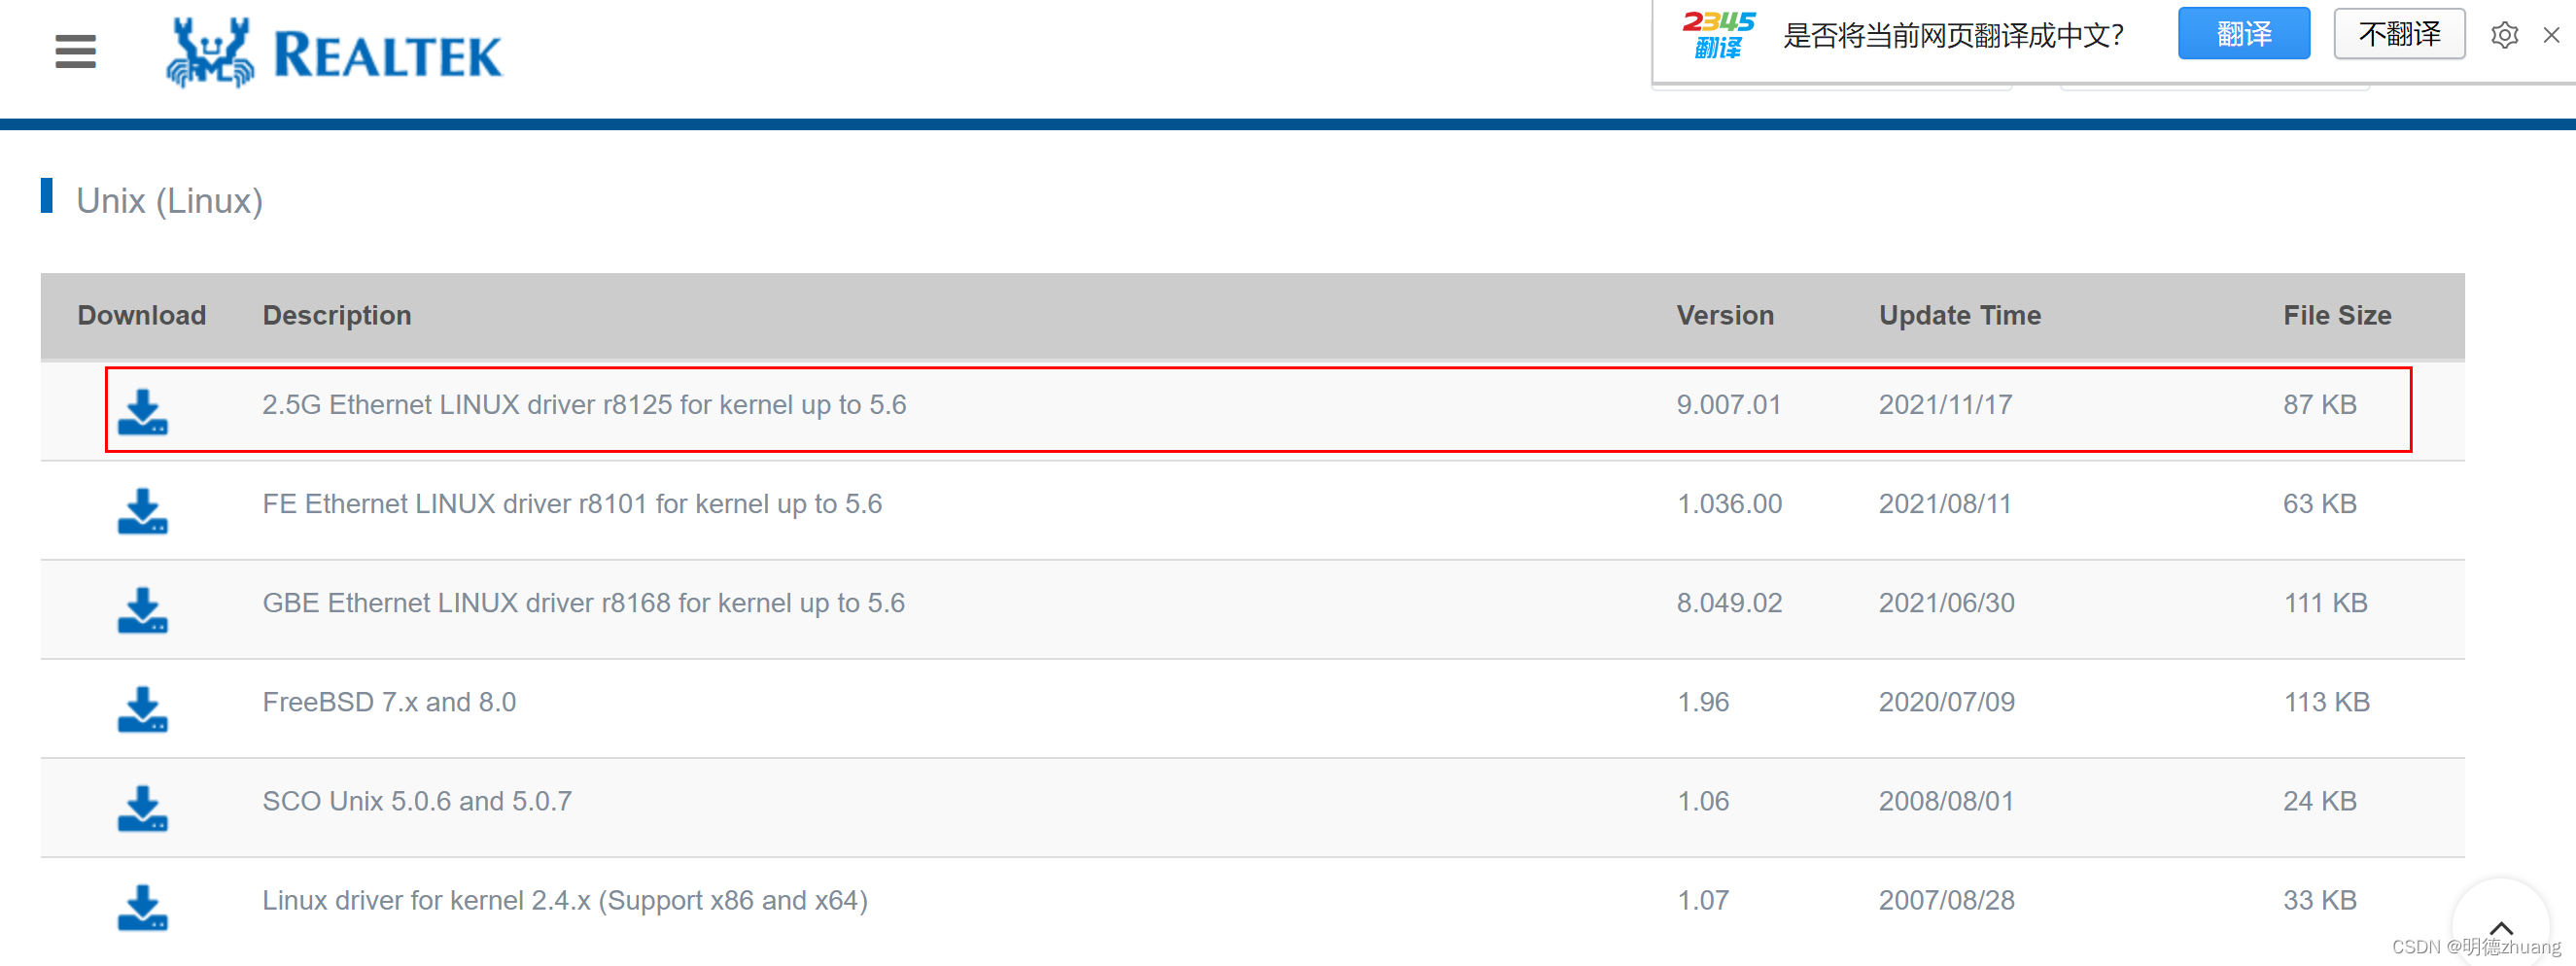The height and width of the screenshot is (966, 2576).
Task: Select 'GBE Ethernet LINUX driver r8168' description
Action: pyautogui.click(x=583, y=602)
